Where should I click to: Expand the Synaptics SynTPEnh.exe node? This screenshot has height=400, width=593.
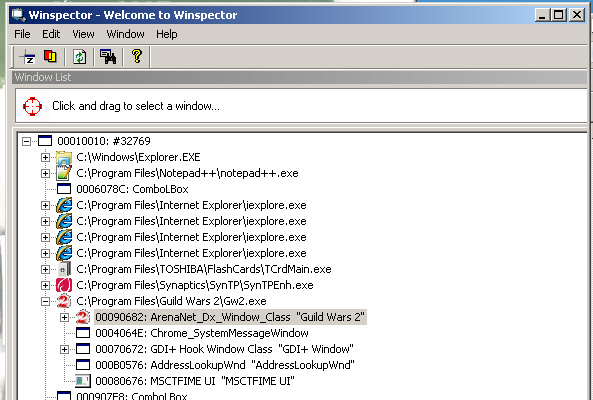(x=45, y=285)
